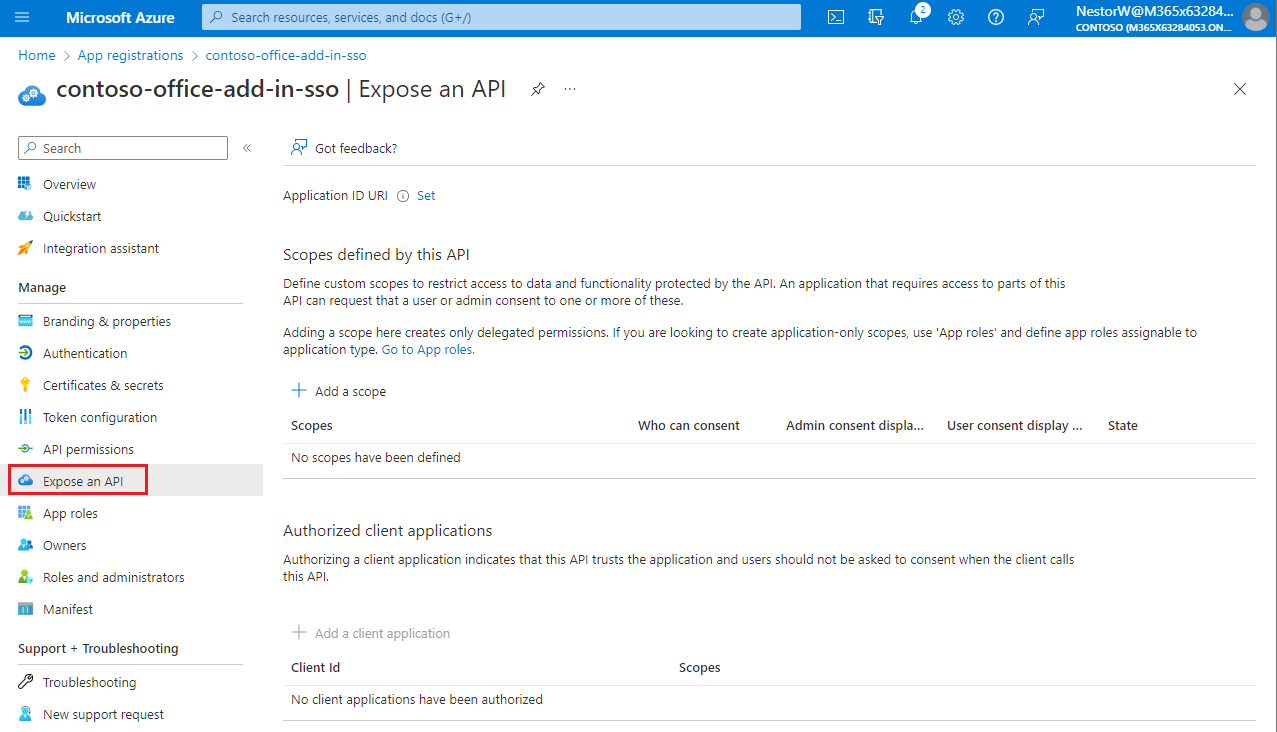Navigate to Authentication settings

point(84,352)
